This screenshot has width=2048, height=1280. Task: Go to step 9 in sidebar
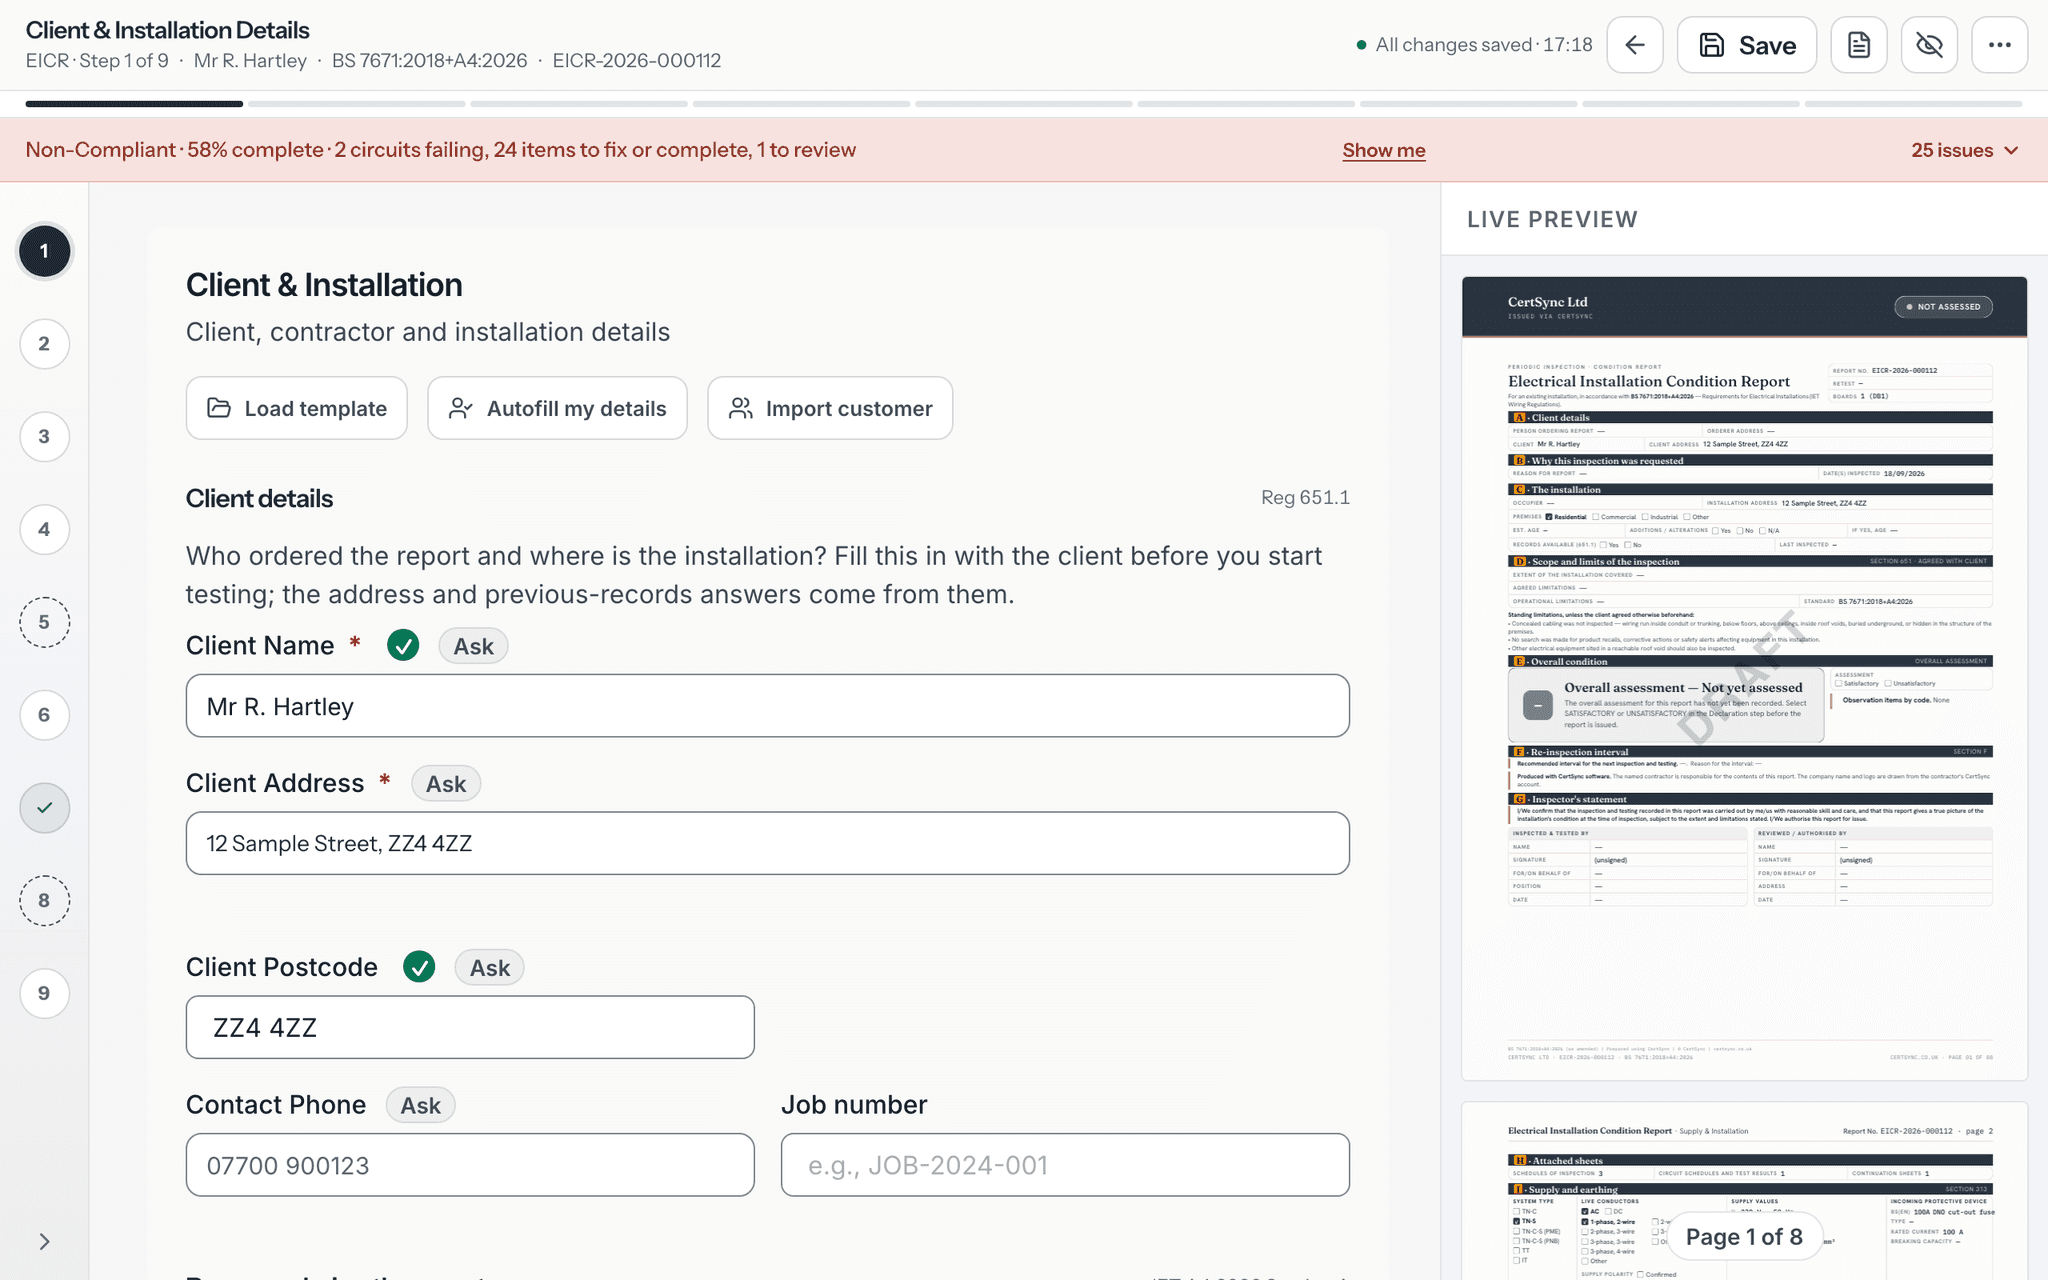pyautogui.click(x=44, y=993)
